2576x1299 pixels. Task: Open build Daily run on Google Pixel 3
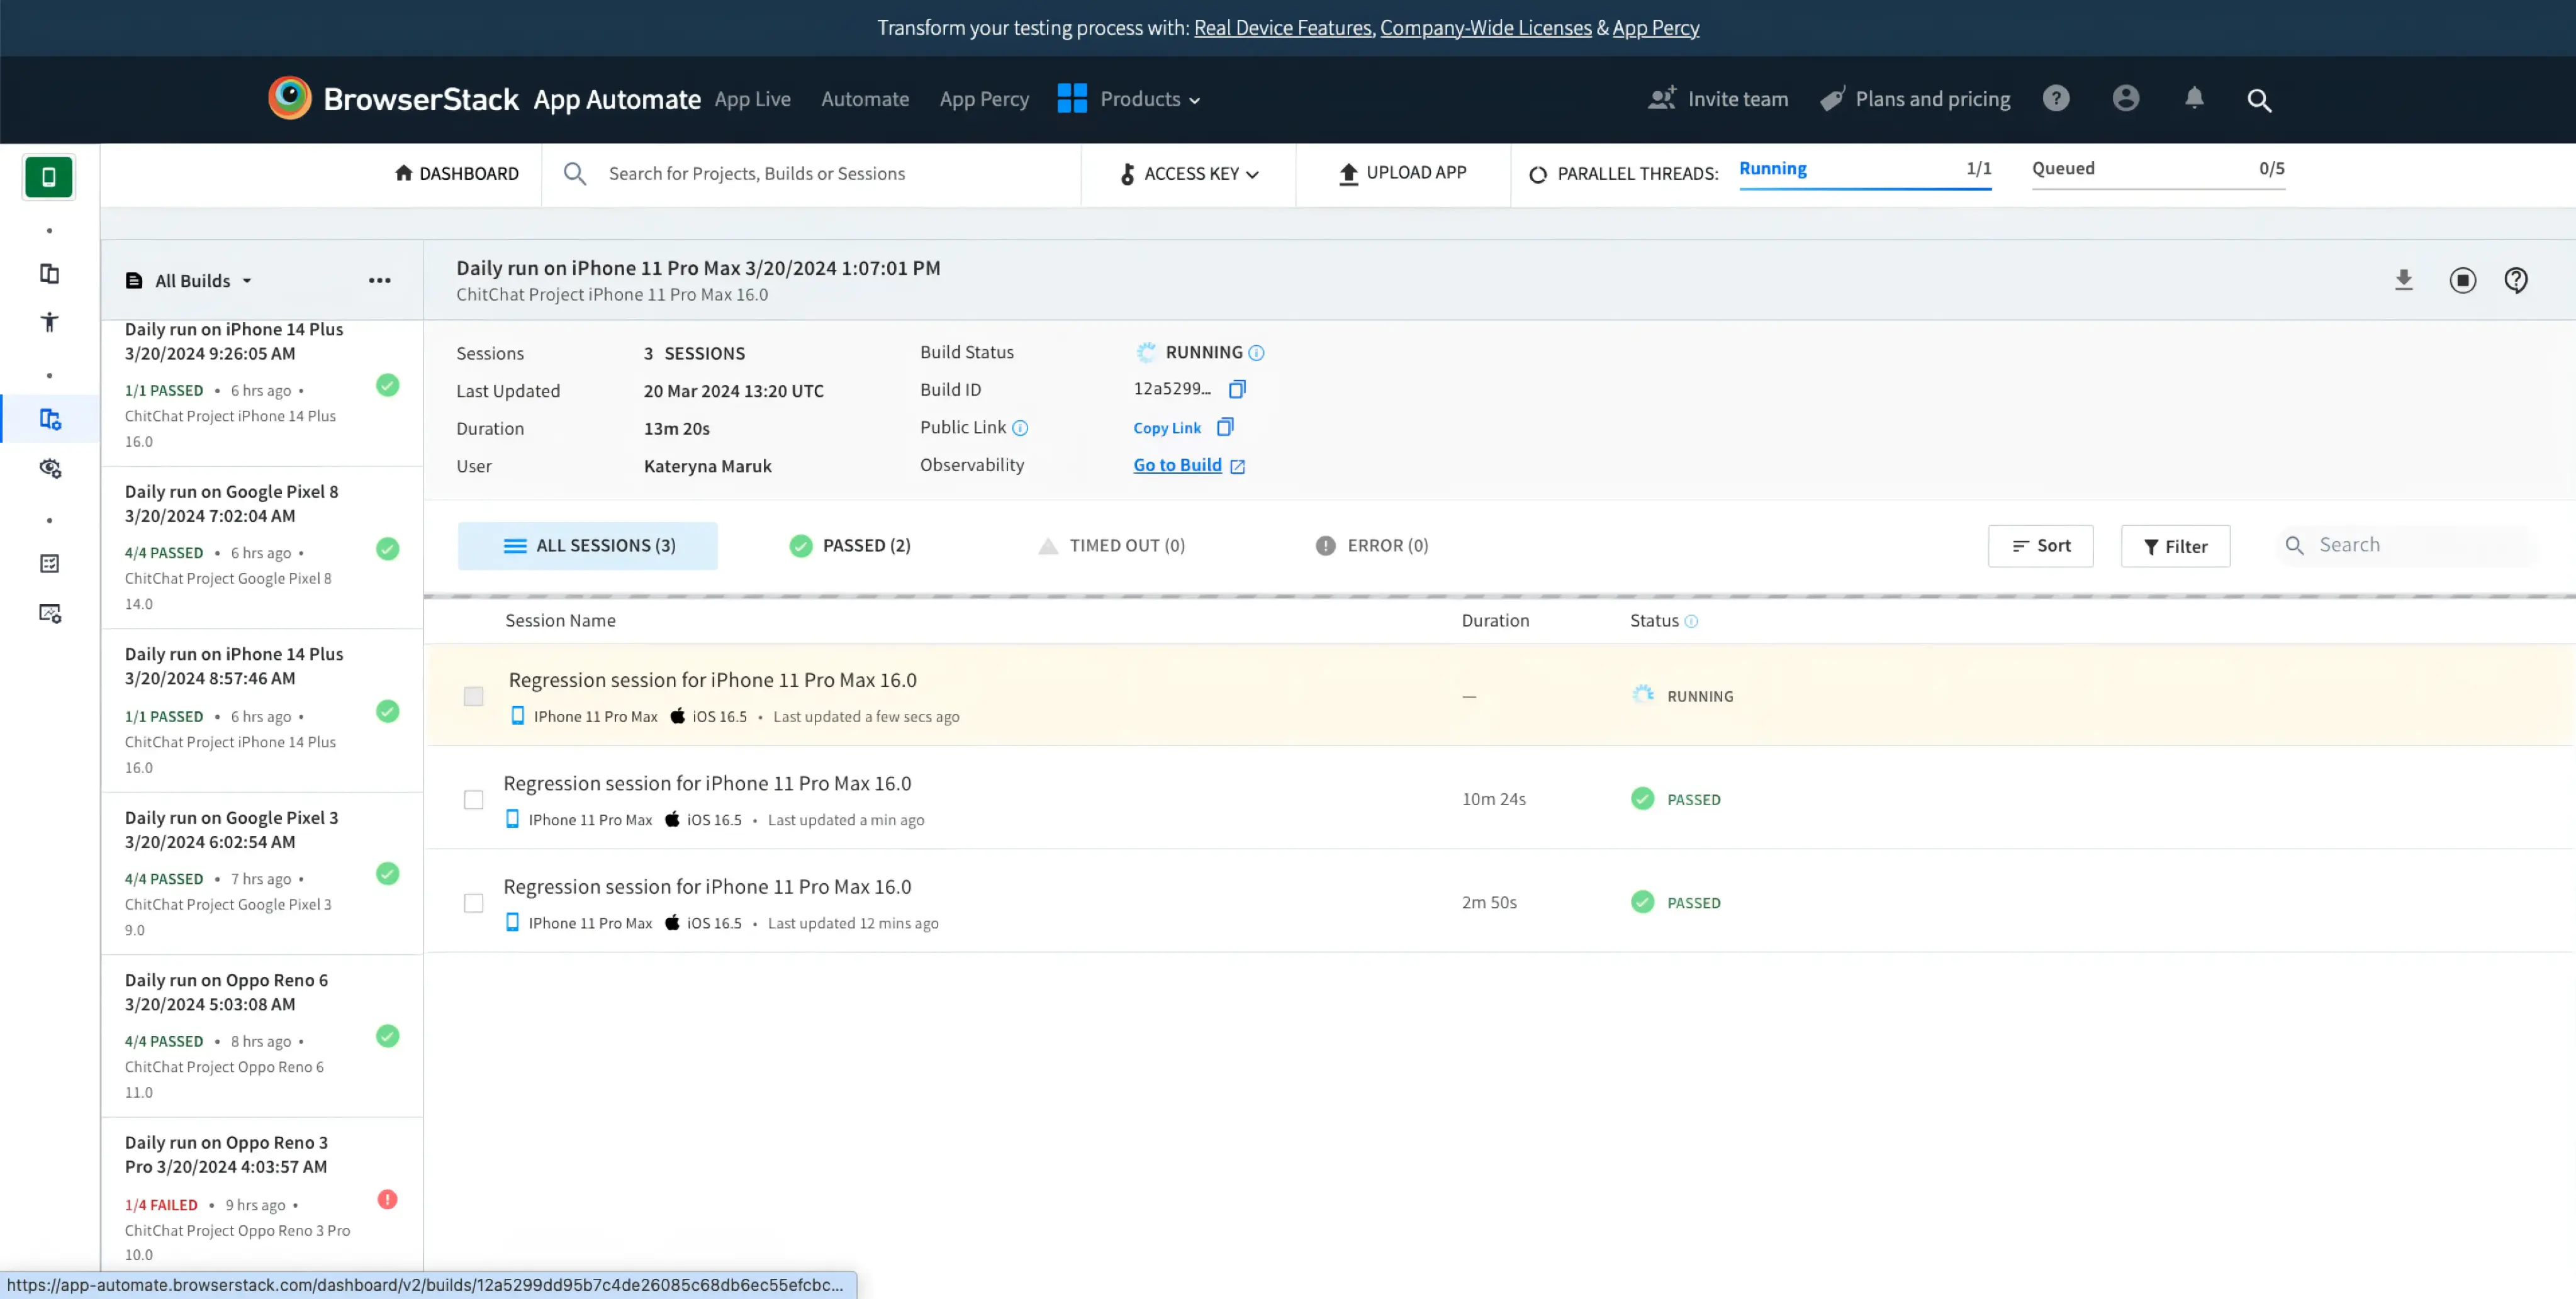coord(262,874)
